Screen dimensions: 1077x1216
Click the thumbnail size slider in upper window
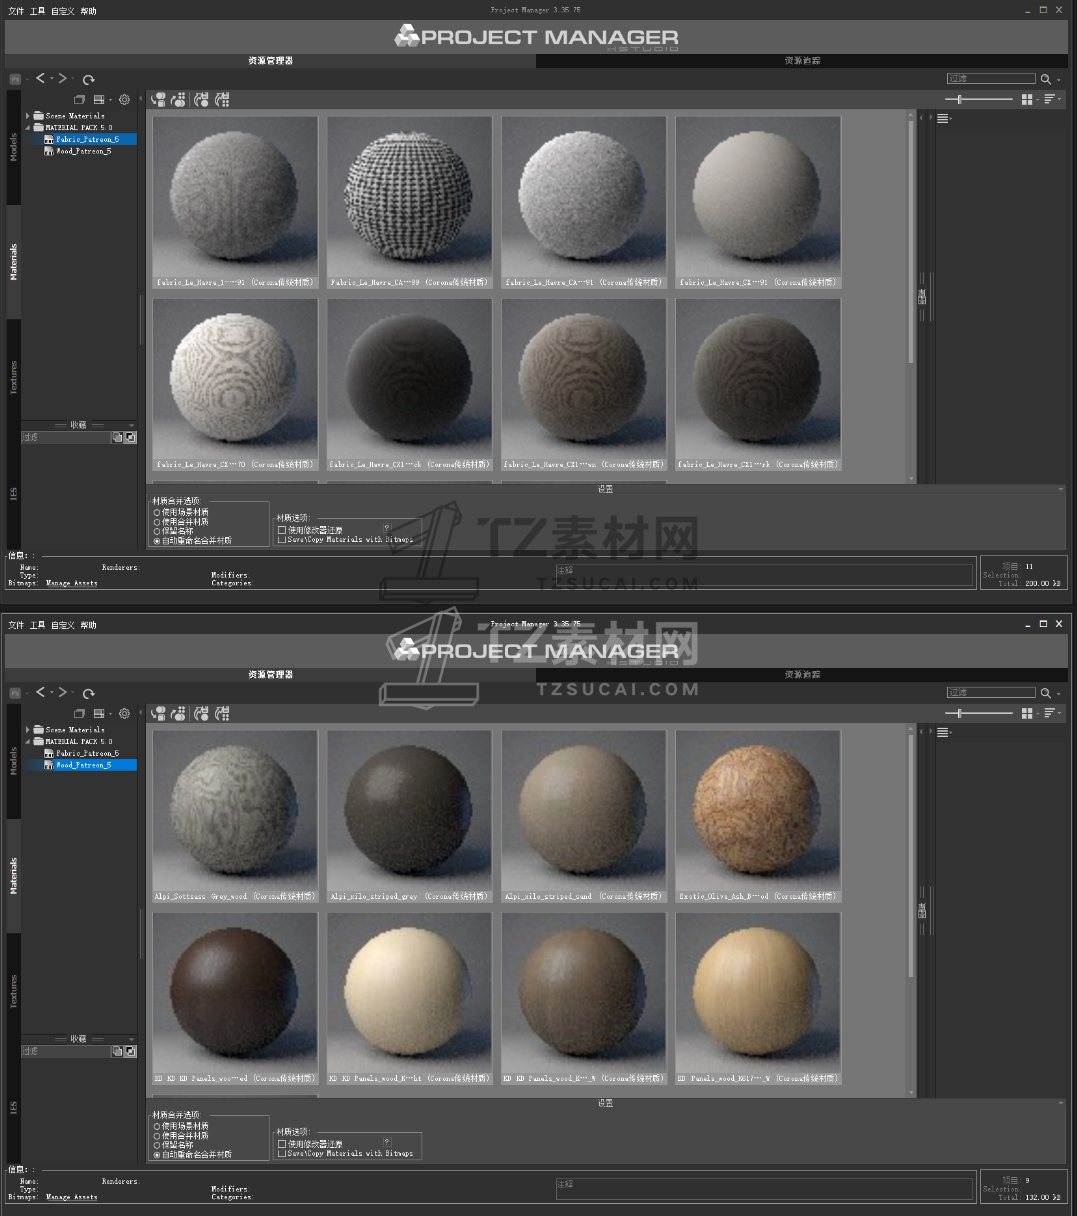(x=959, y=99)
